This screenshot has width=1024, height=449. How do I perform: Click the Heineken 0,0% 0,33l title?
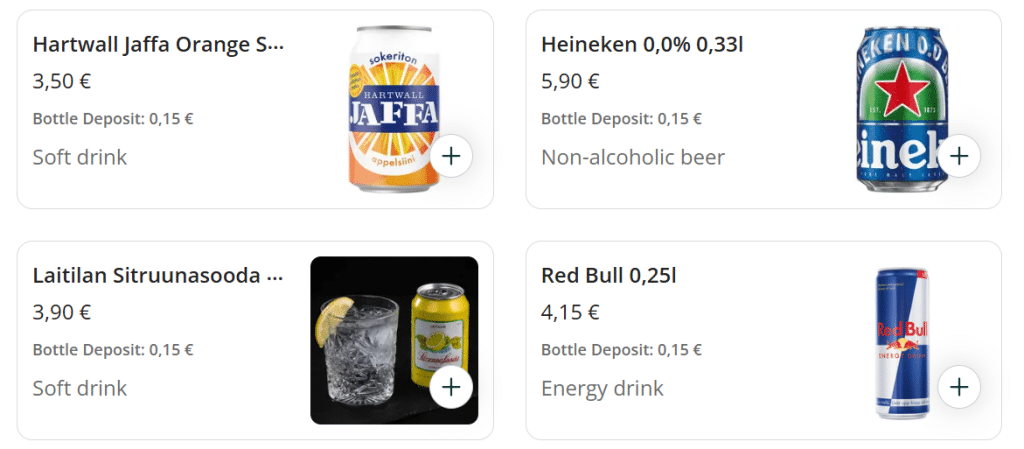[x=641, y=45]
